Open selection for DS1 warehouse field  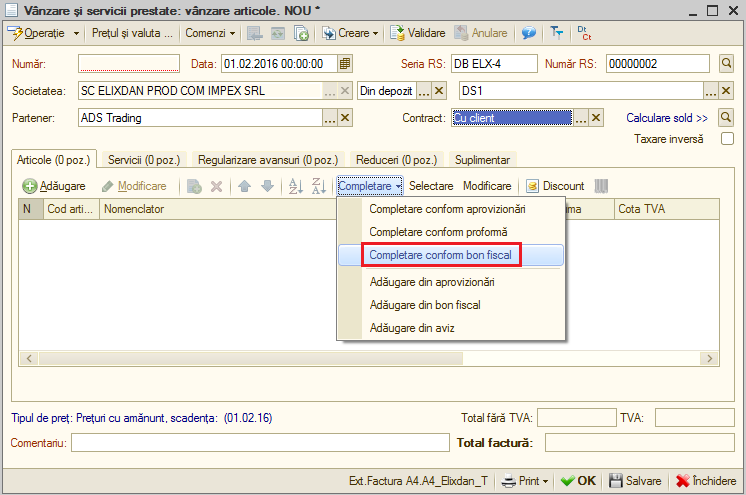point(711,91)
